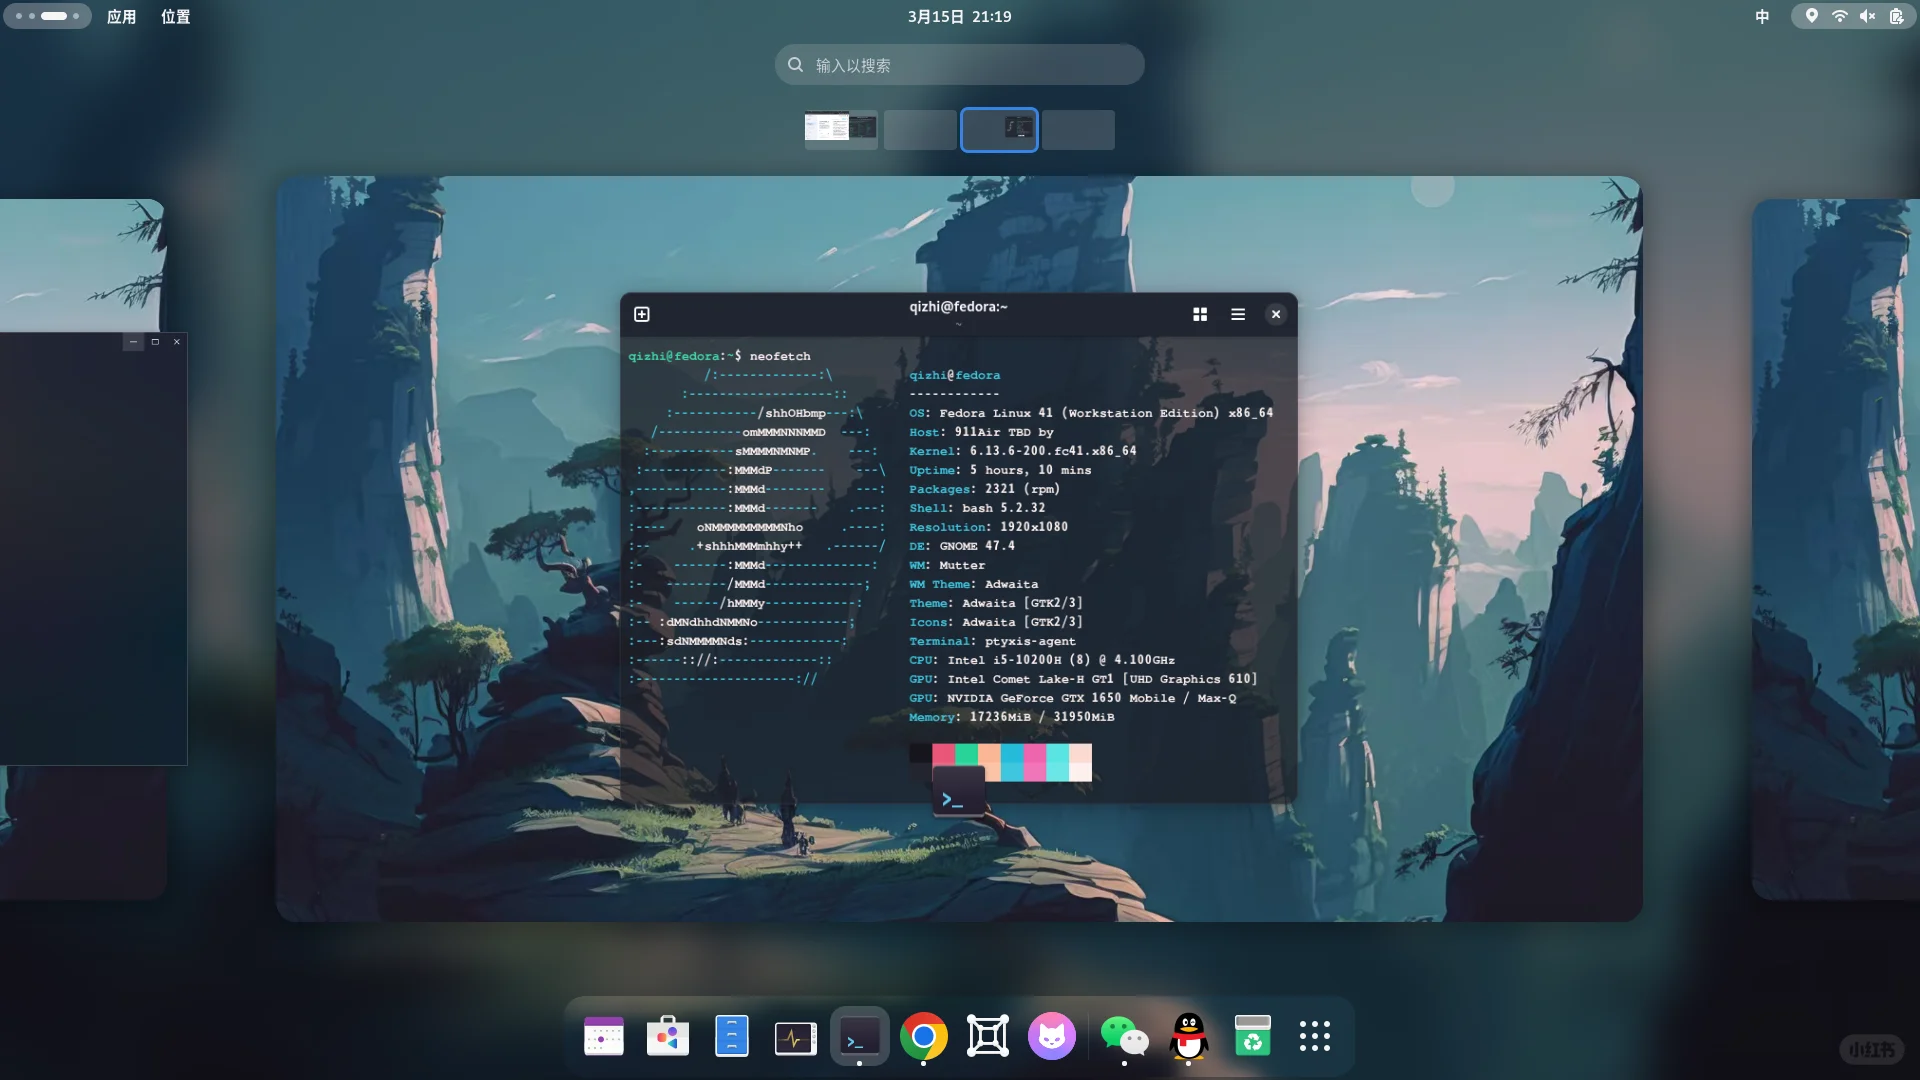
Task: Open the Show Applications grid button
Action: (x=1316, y=1036)
